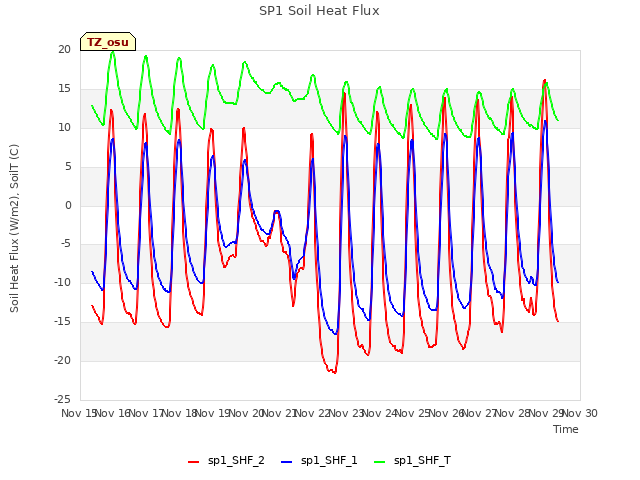The height and width of the screenshot is (480, 640).
Task: Click the -20 y-axis tick label
Action: 62,360
